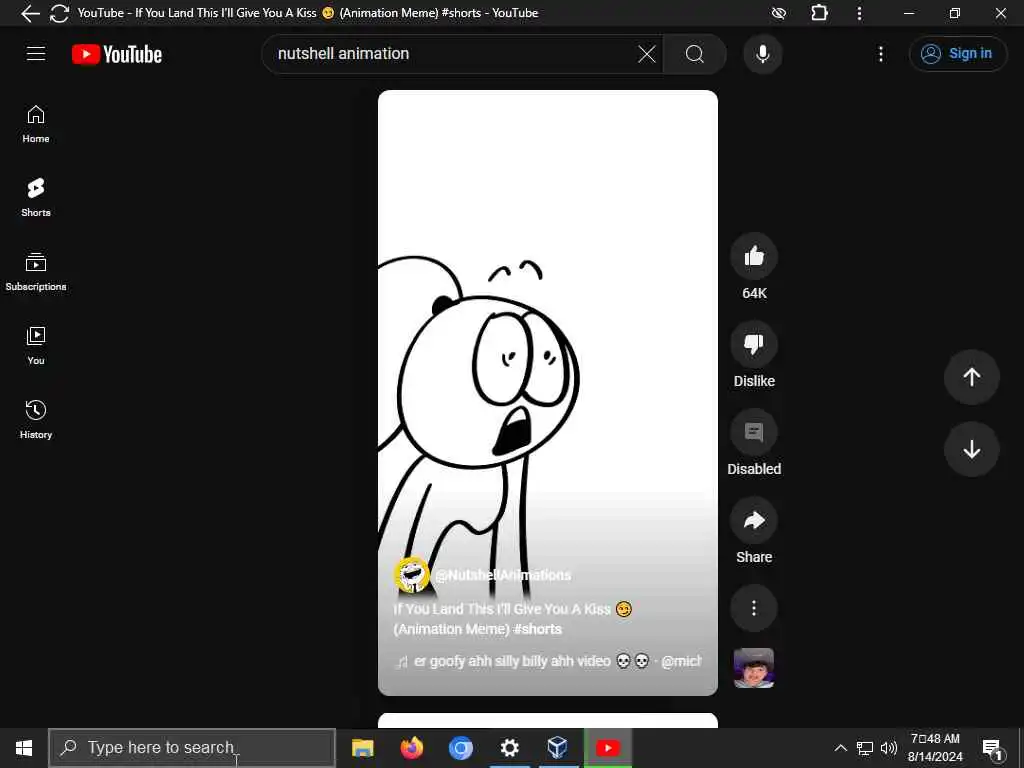
Task: Open the extensions puzzle icon
Action: click(820, 13)
